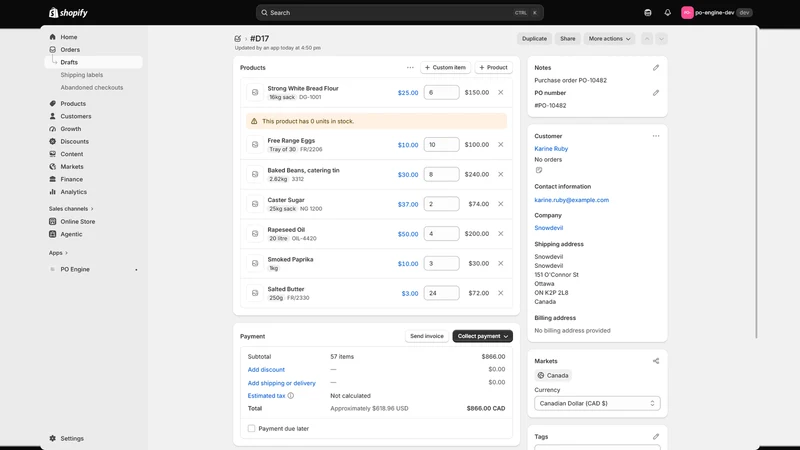Edit Tags with pencil icon
800x450 pixels.
point(656,437)
